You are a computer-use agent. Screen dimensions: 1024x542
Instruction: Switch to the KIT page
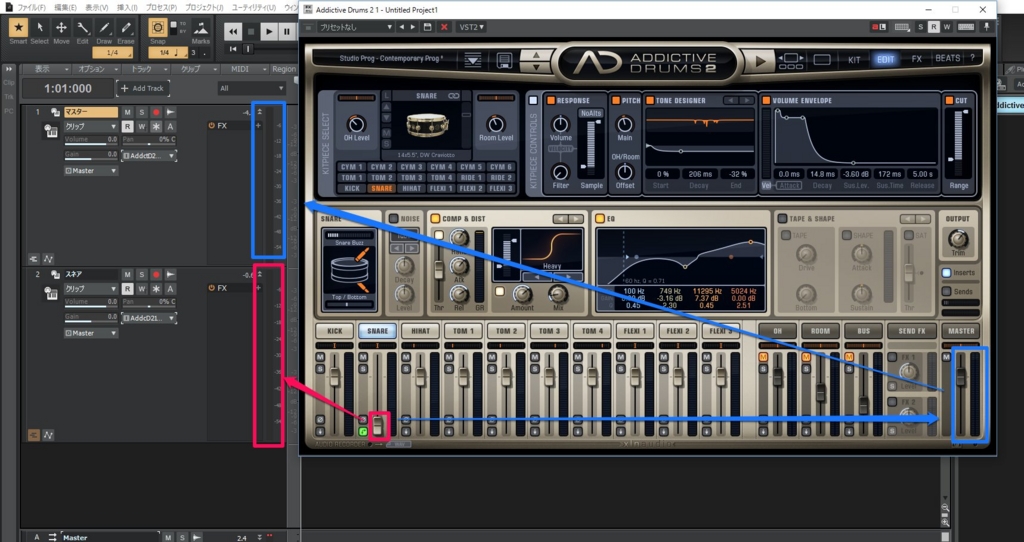854,59
